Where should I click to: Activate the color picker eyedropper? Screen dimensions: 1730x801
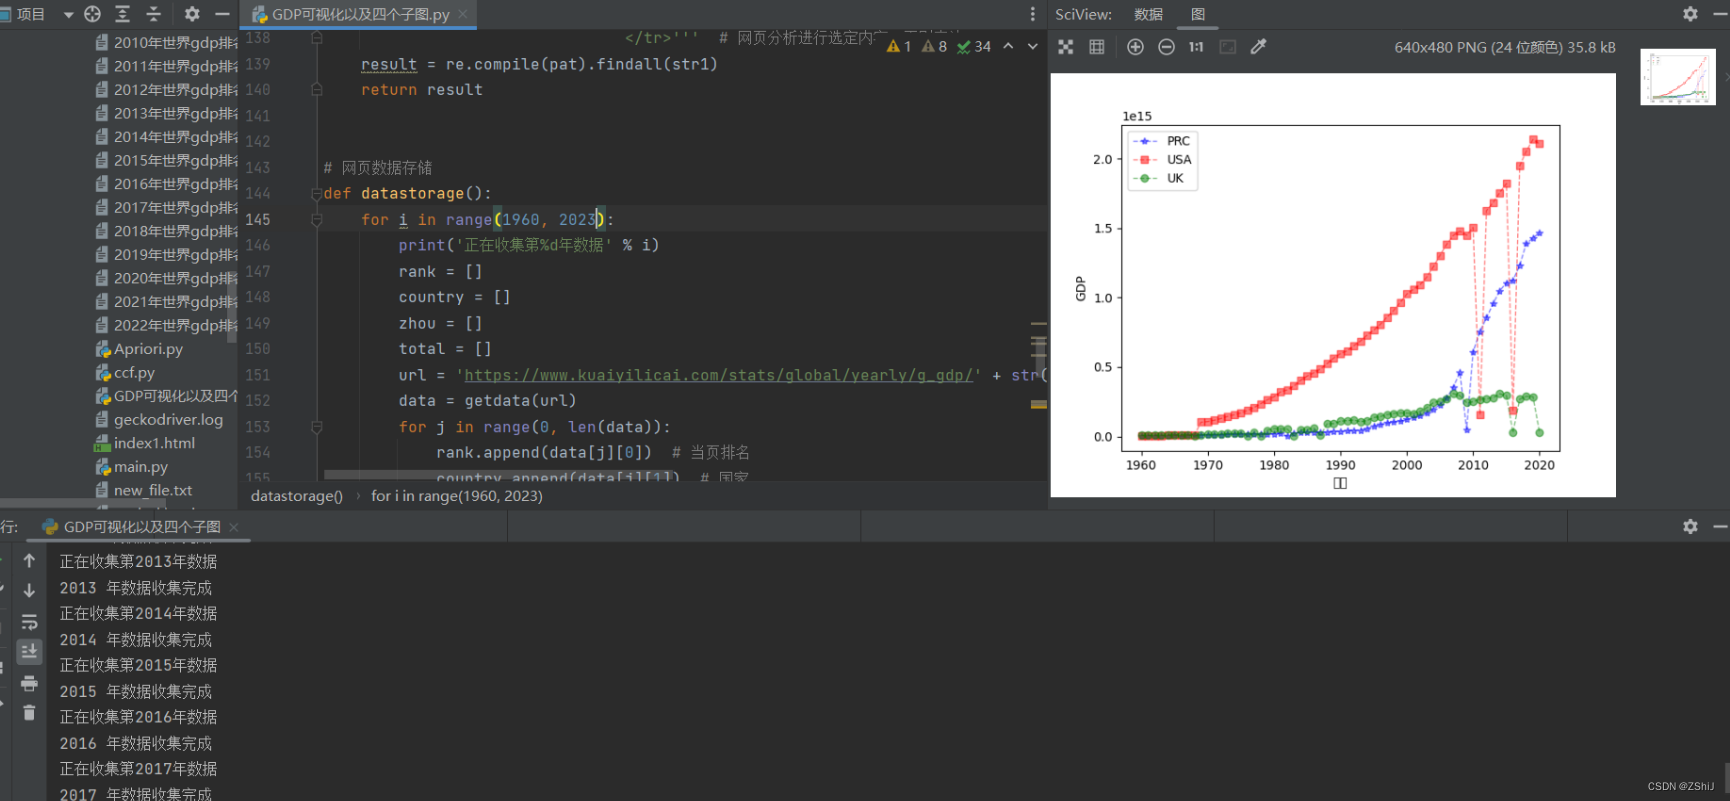coord(1258,47)
